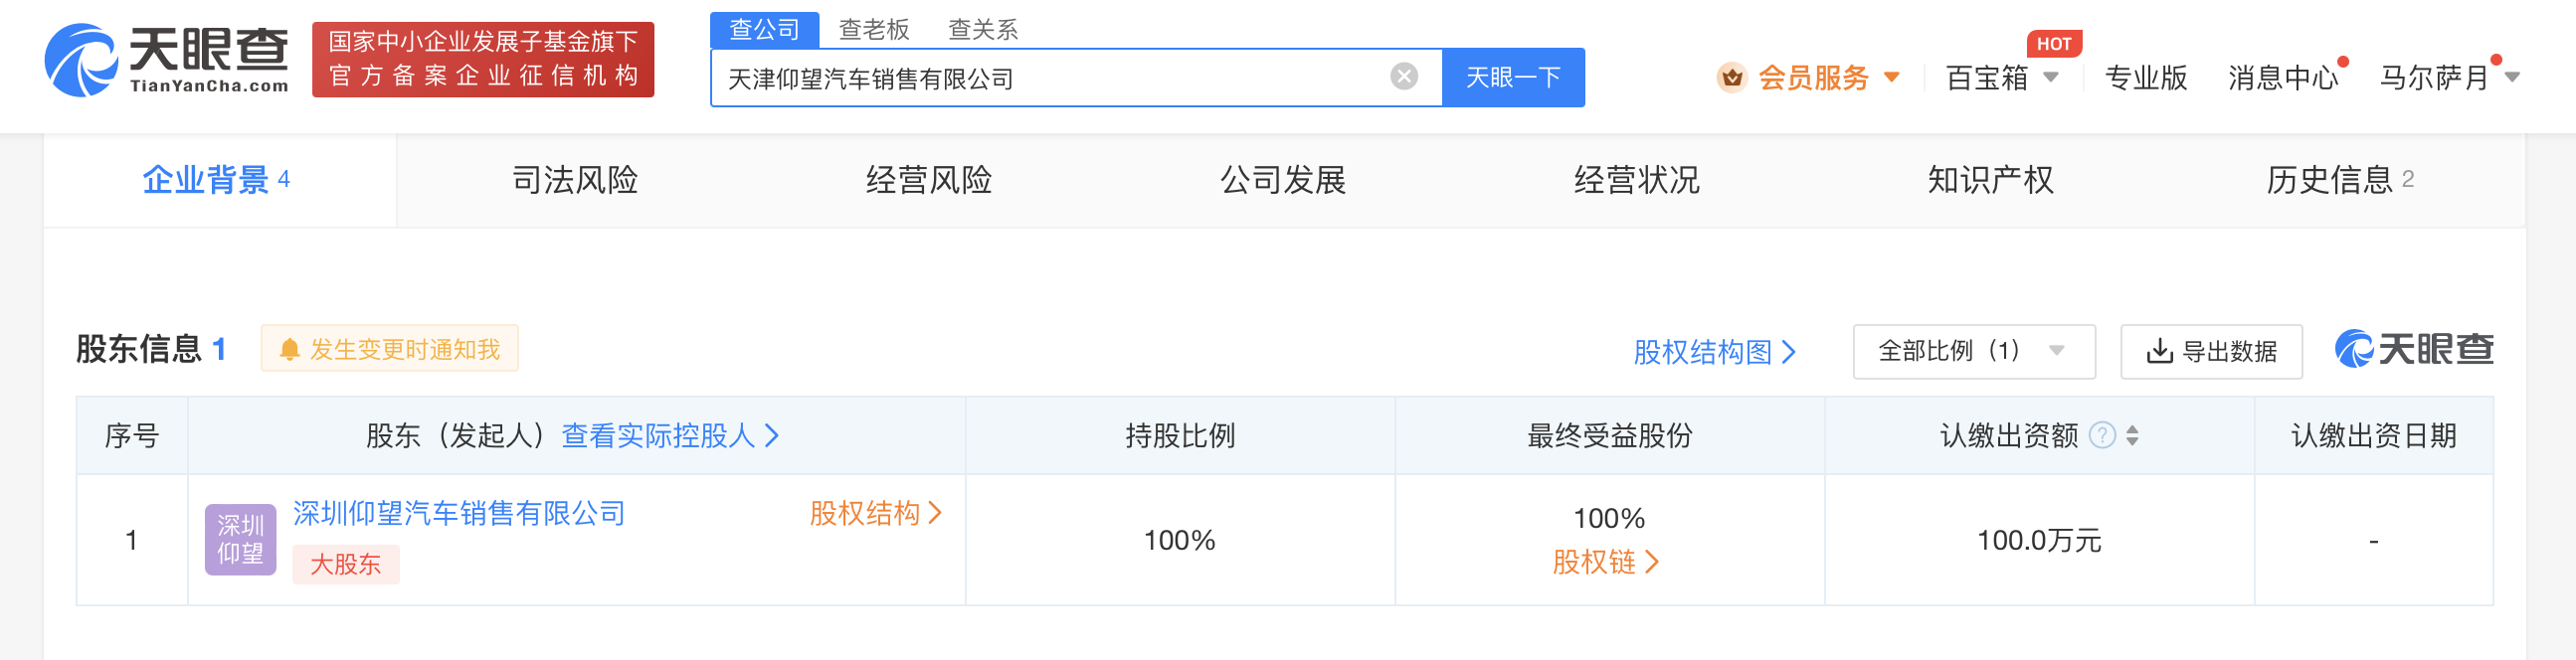
Task: Click the bell notification icon
Action: point(290,349)
